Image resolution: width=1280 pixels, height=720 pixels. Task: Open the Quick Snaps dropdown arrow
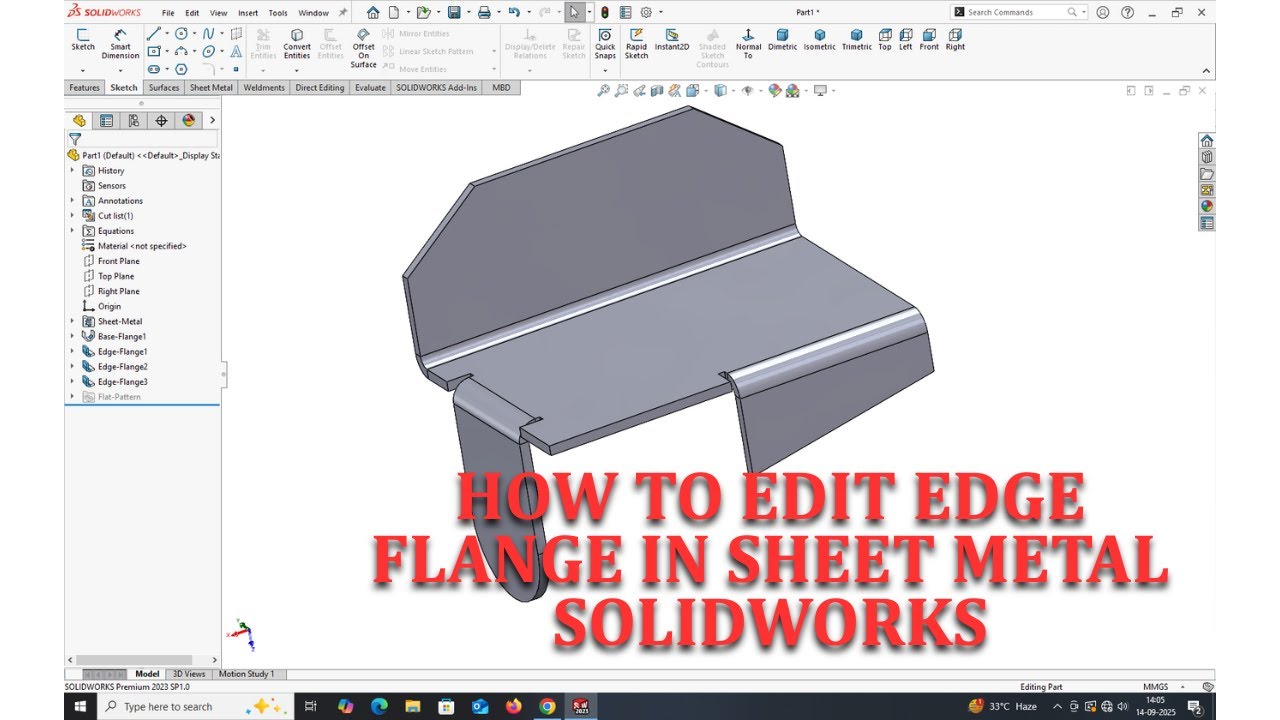coord(605,70)
